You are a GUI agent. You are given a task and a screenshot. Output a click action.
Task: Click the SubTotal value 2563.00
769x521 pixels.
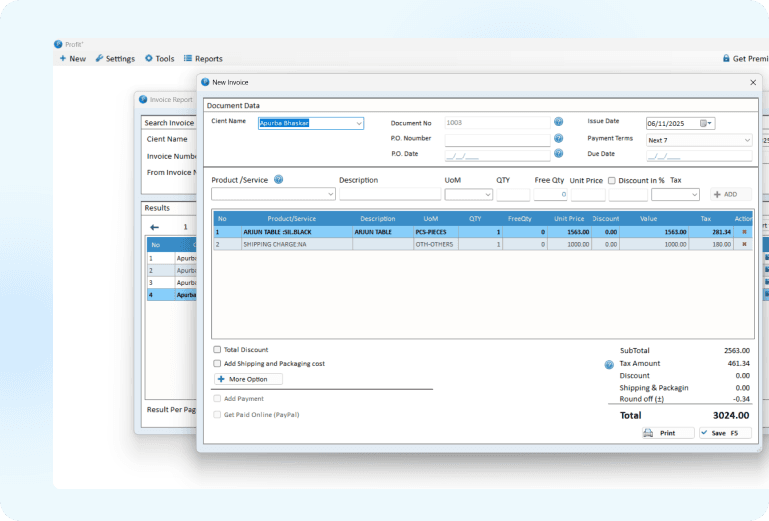coord(737,350)
